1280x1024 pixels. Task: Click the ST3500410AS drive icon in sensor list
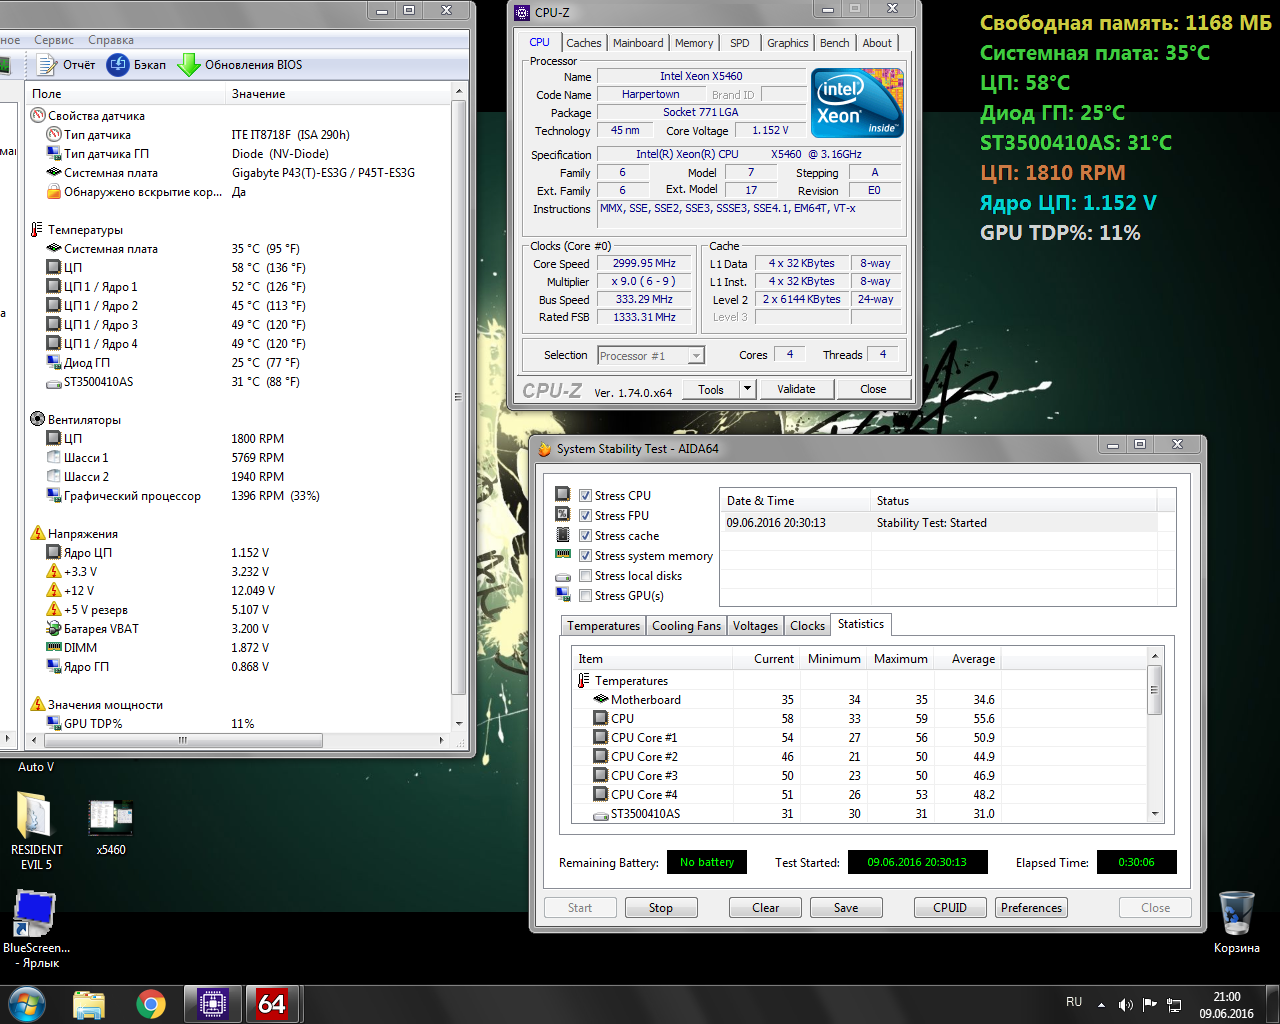click(x=55, y=382)
